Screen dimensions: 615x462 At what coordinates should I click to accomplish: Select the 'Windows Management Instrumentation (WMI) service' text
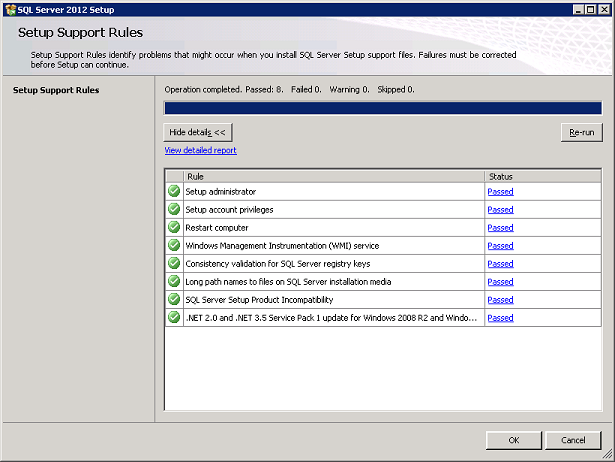pos(282,246)
